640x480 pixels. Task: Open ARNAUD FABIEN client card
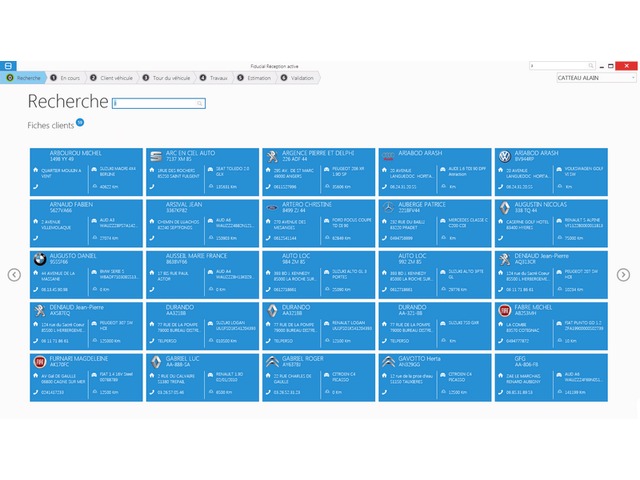coord(86,223)
